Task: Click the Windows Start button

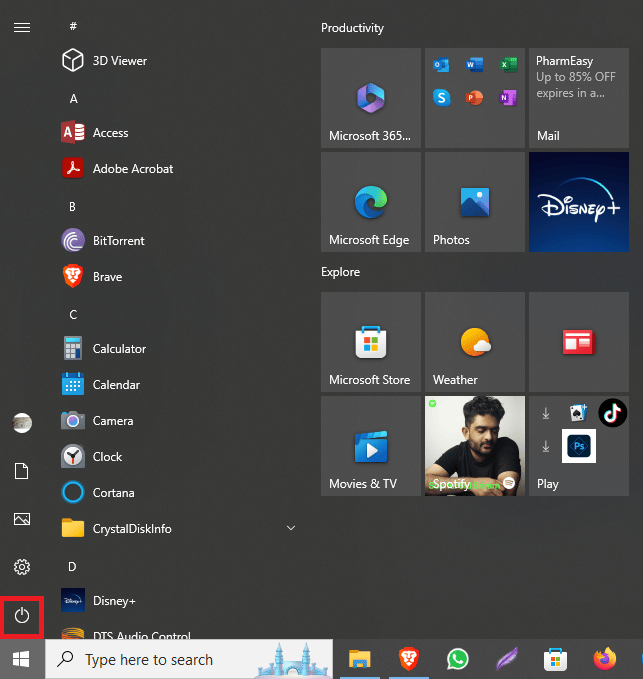Action: [x=21, y=659]
